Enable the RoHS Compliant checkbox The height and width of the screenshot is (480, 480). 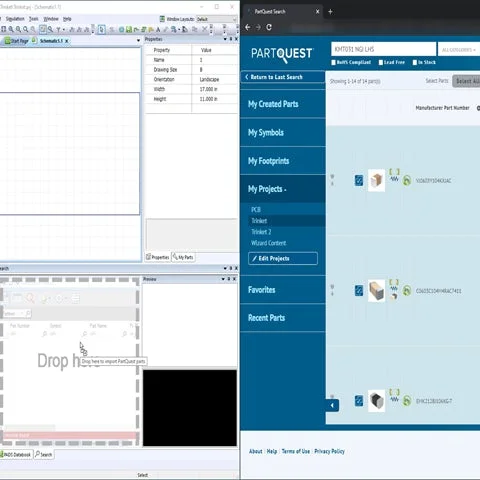click(333, 62)
